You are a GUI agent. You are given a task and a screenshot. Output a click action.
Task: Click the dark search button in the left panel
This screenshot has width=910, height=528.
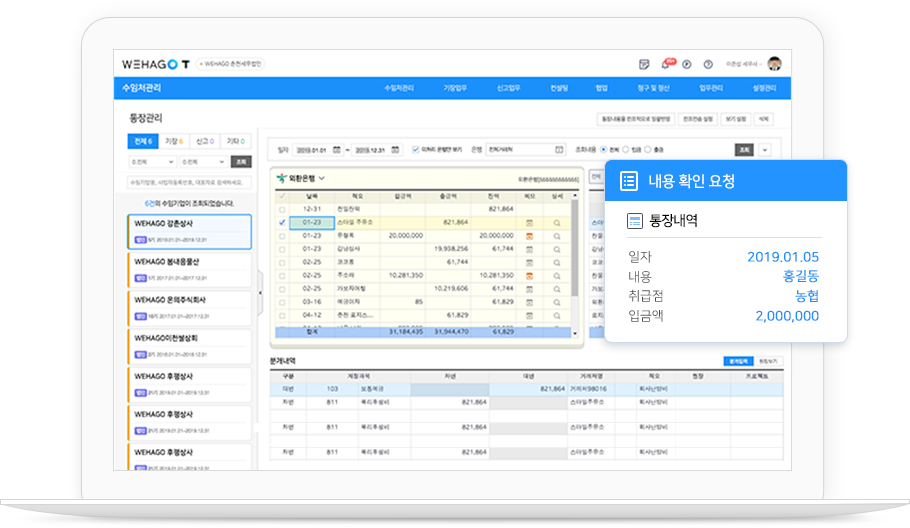click(x=241, y=162)
